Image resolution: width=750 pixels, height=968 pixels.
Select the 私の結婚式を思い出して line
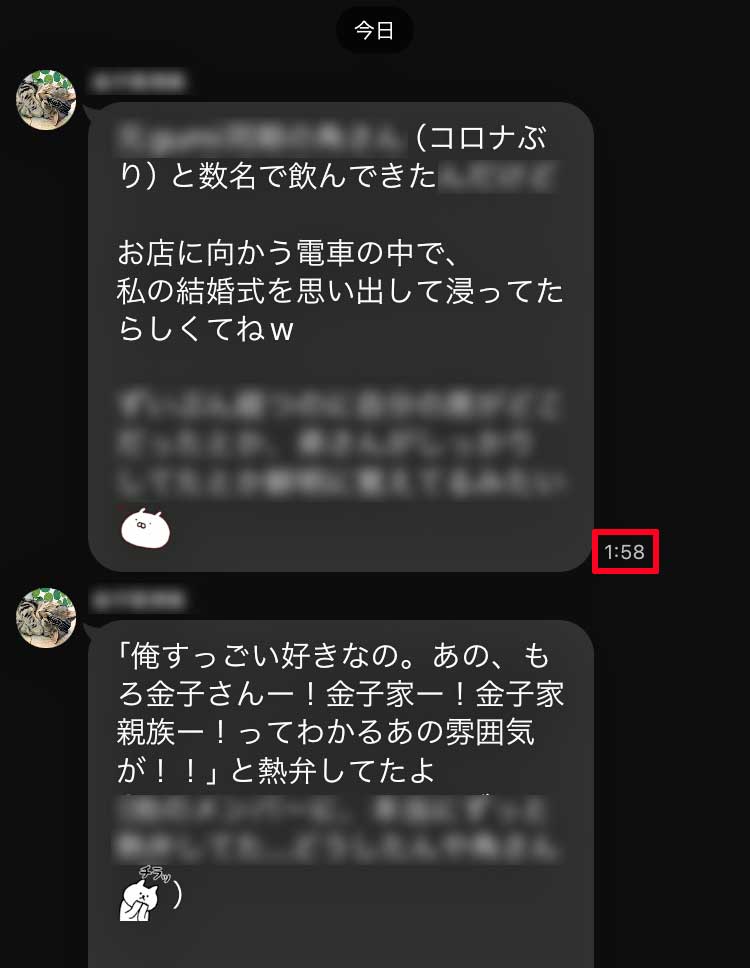(x=340, y=291)
